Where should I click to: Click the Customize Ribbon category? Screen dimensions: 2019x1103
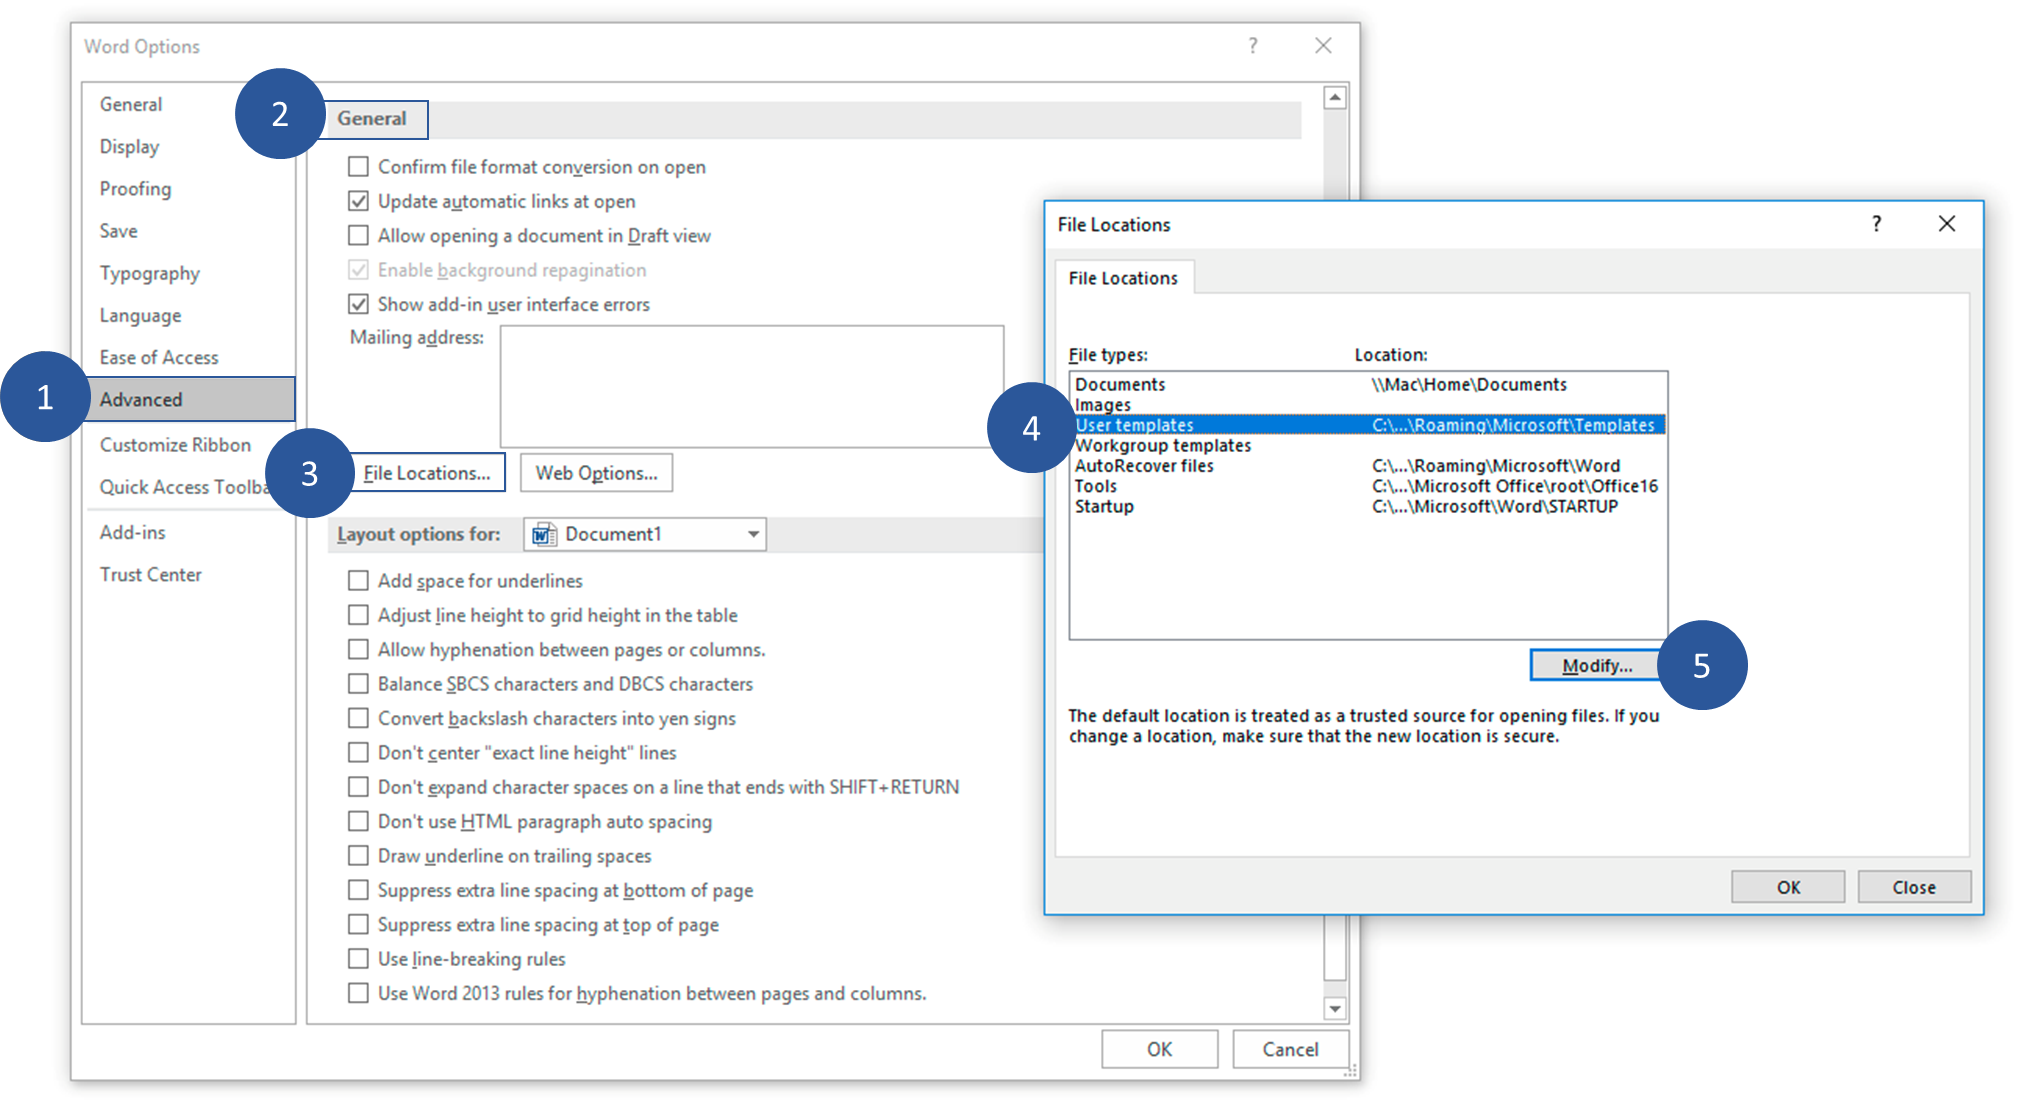click(178, 443)
